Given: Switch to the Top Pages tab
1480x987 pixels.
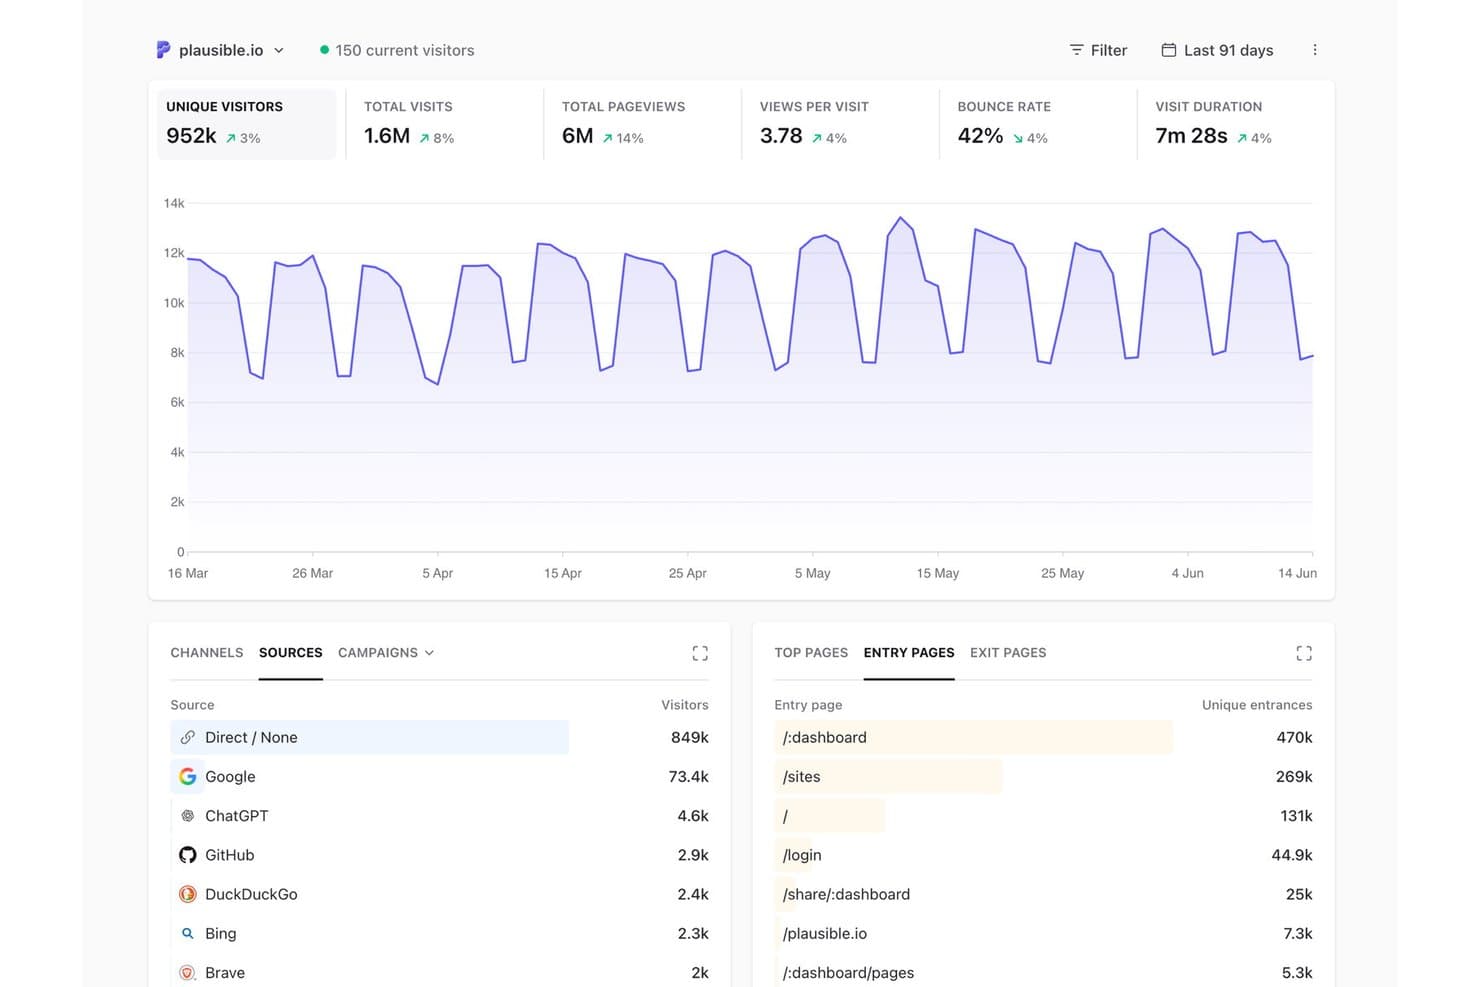Looking at the screenshot, I should 811,652.
